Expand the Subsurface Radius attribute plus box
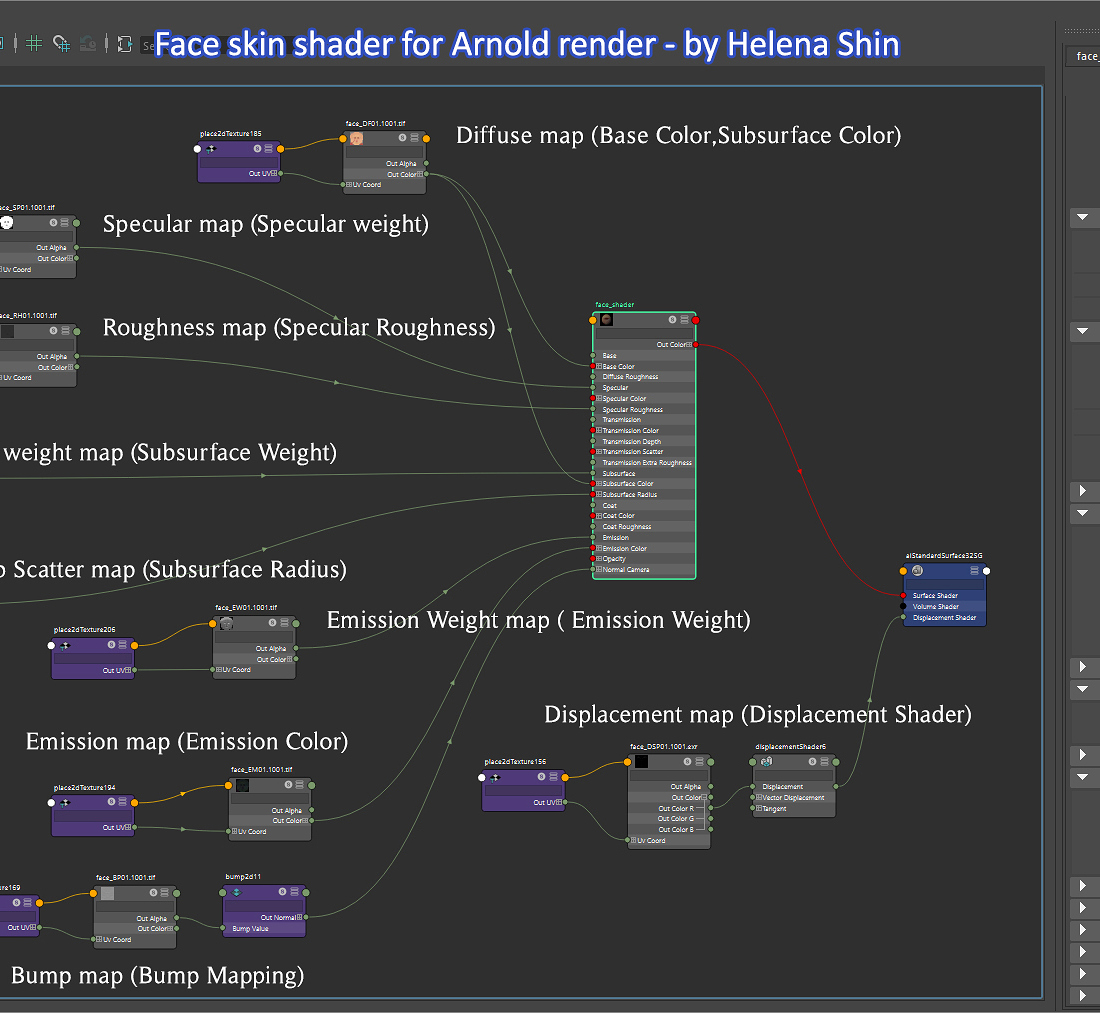The height and width of the screenshot is (1013, 1100). click(599, 495)
